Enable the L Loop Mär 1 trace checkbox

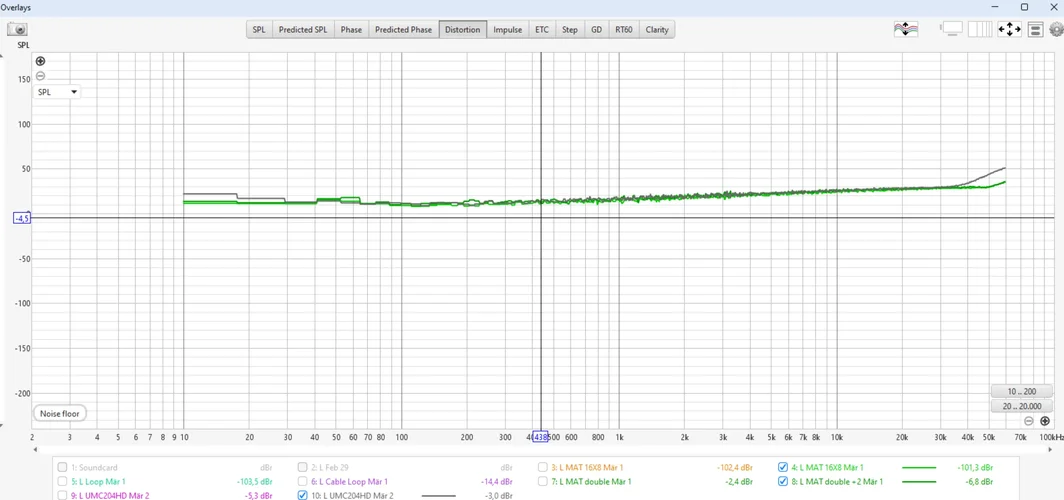pyautogui.click(x=62, y=481)
